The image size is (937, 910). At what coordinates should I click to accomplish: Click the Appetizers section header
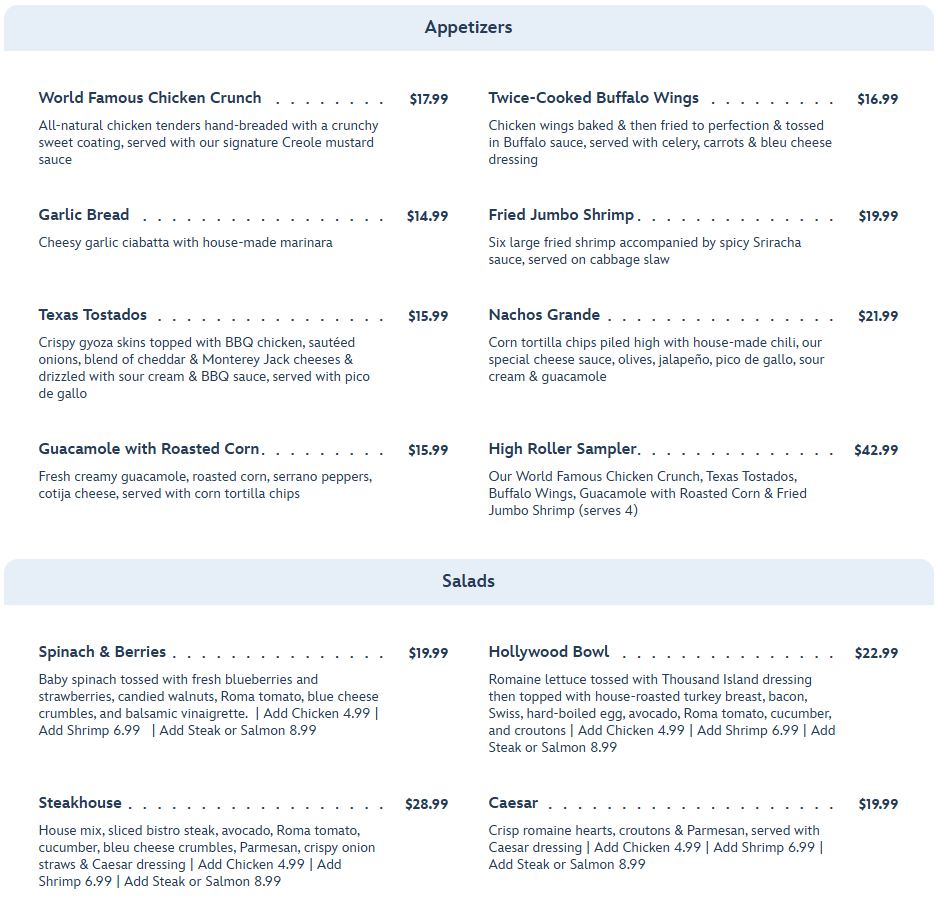468,27
